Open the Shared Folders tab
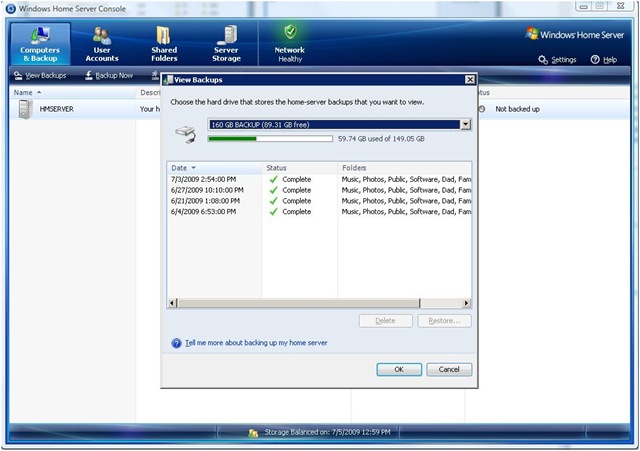640x451 pixels. tap(164, 44)
